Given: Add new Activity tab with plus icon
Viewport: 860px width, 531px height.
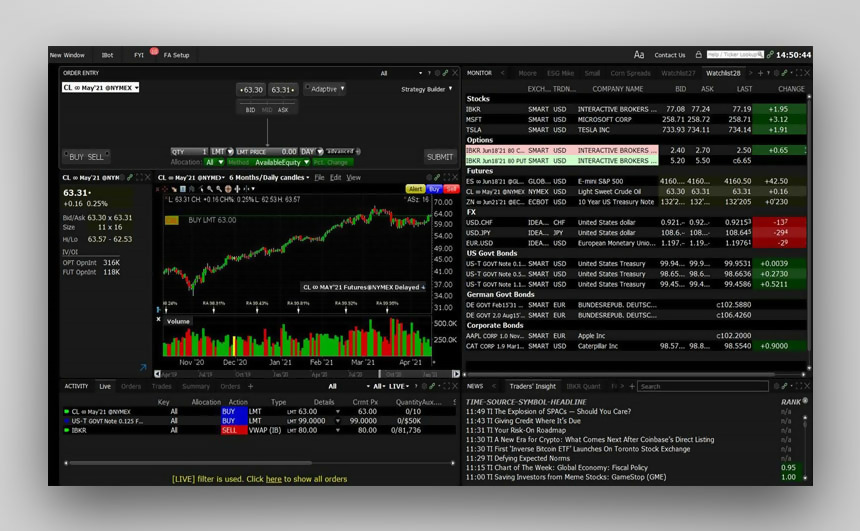Looking at the screenshot, I should pos(251,386).
